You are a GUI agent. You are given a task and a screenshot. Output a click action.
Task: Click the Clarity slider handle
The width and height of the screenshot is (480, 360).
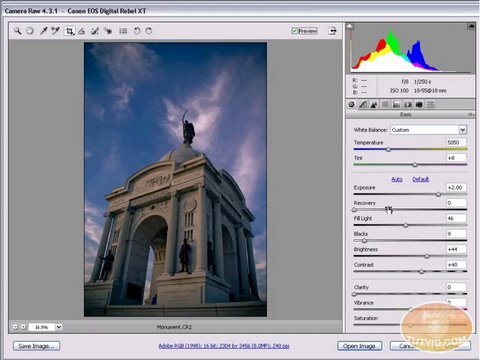tap(354, 295)
